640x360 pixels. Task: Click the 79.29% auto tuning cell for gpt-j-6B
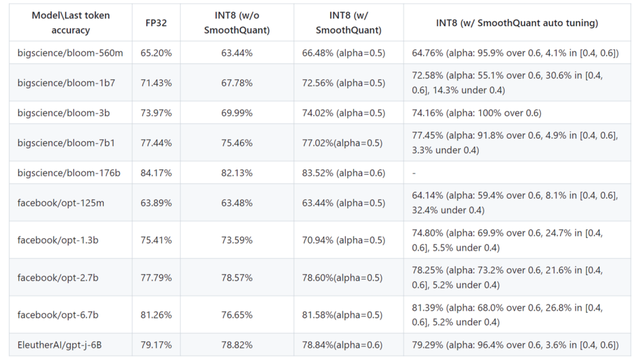click(515, 345)
